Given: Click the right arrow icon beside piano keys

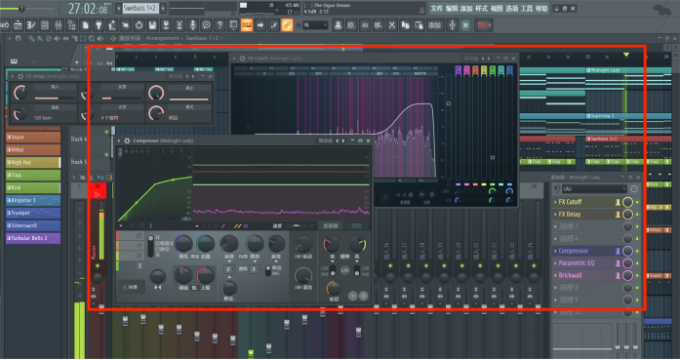Looking at the screenshot, I should pos(260,25).
